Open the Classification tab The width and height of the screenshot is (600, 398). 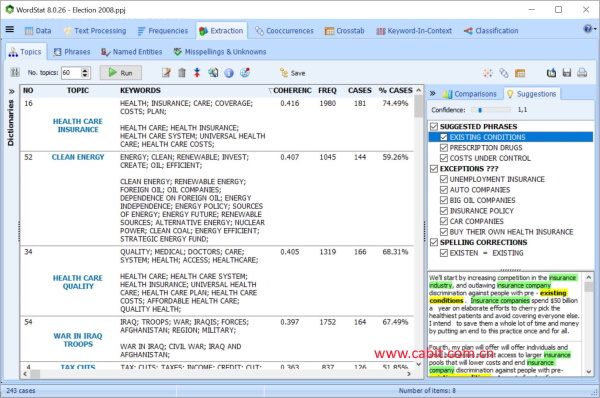point(491,31)
